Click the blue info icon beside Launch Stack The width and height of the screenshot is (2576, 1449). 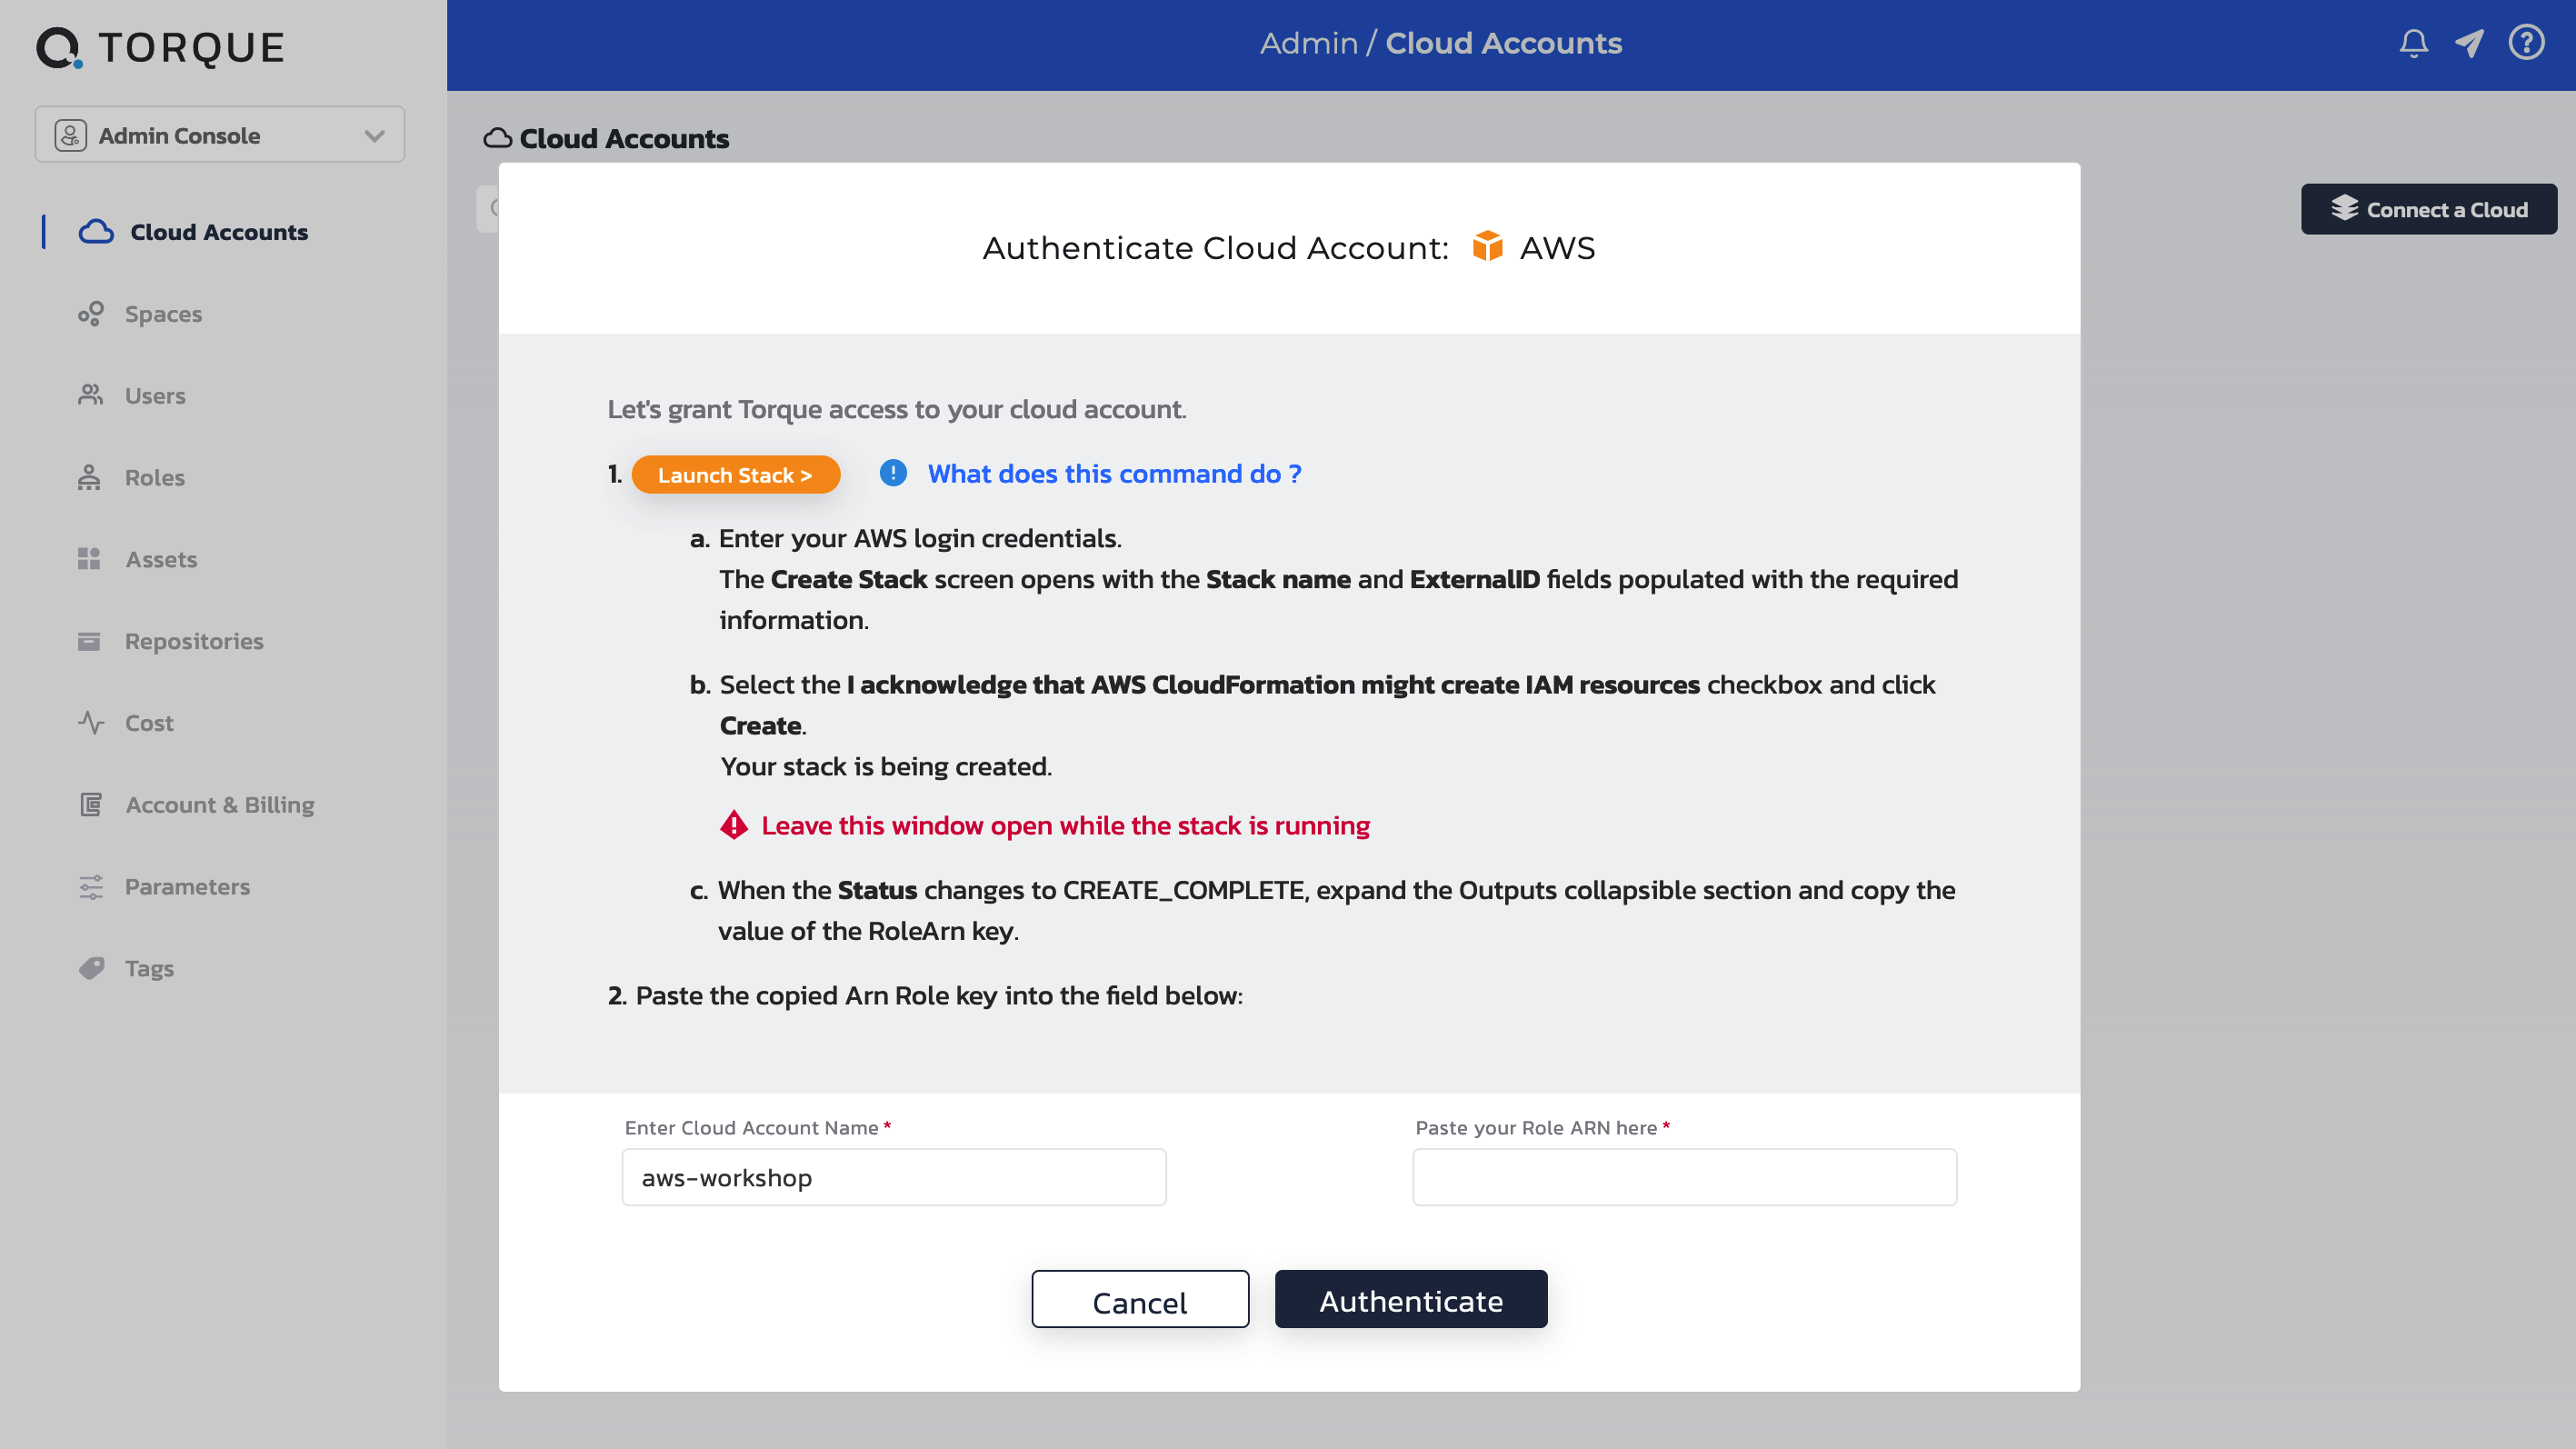point(893,473)
